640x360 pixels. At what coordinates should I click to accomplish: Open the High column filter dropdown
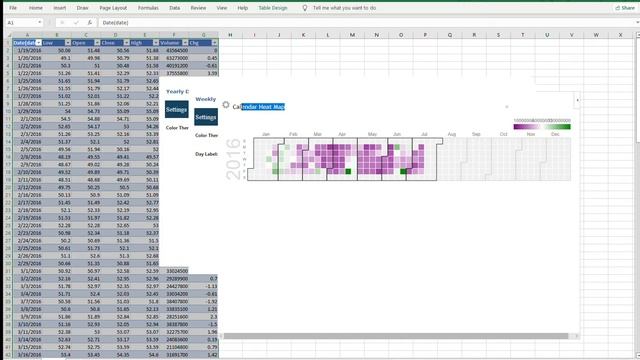156,43
